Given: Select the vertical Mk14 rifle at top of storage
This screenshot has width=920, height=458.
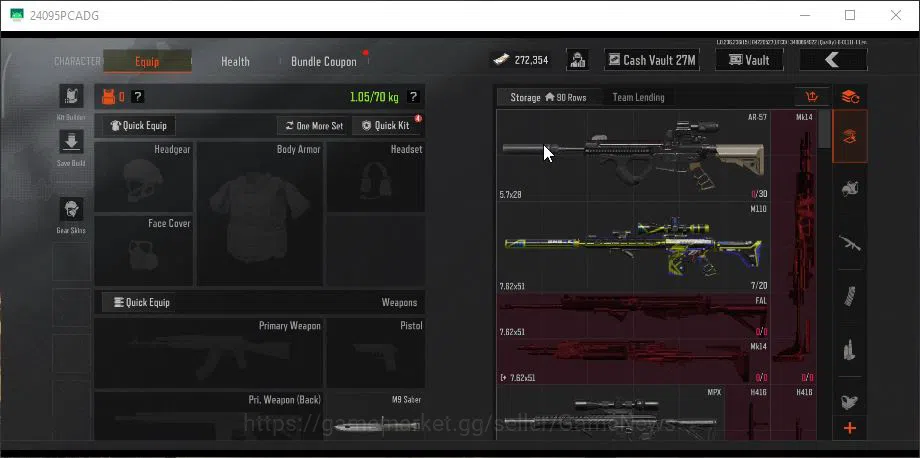Looking at the screenshot, I should point(793,247).
